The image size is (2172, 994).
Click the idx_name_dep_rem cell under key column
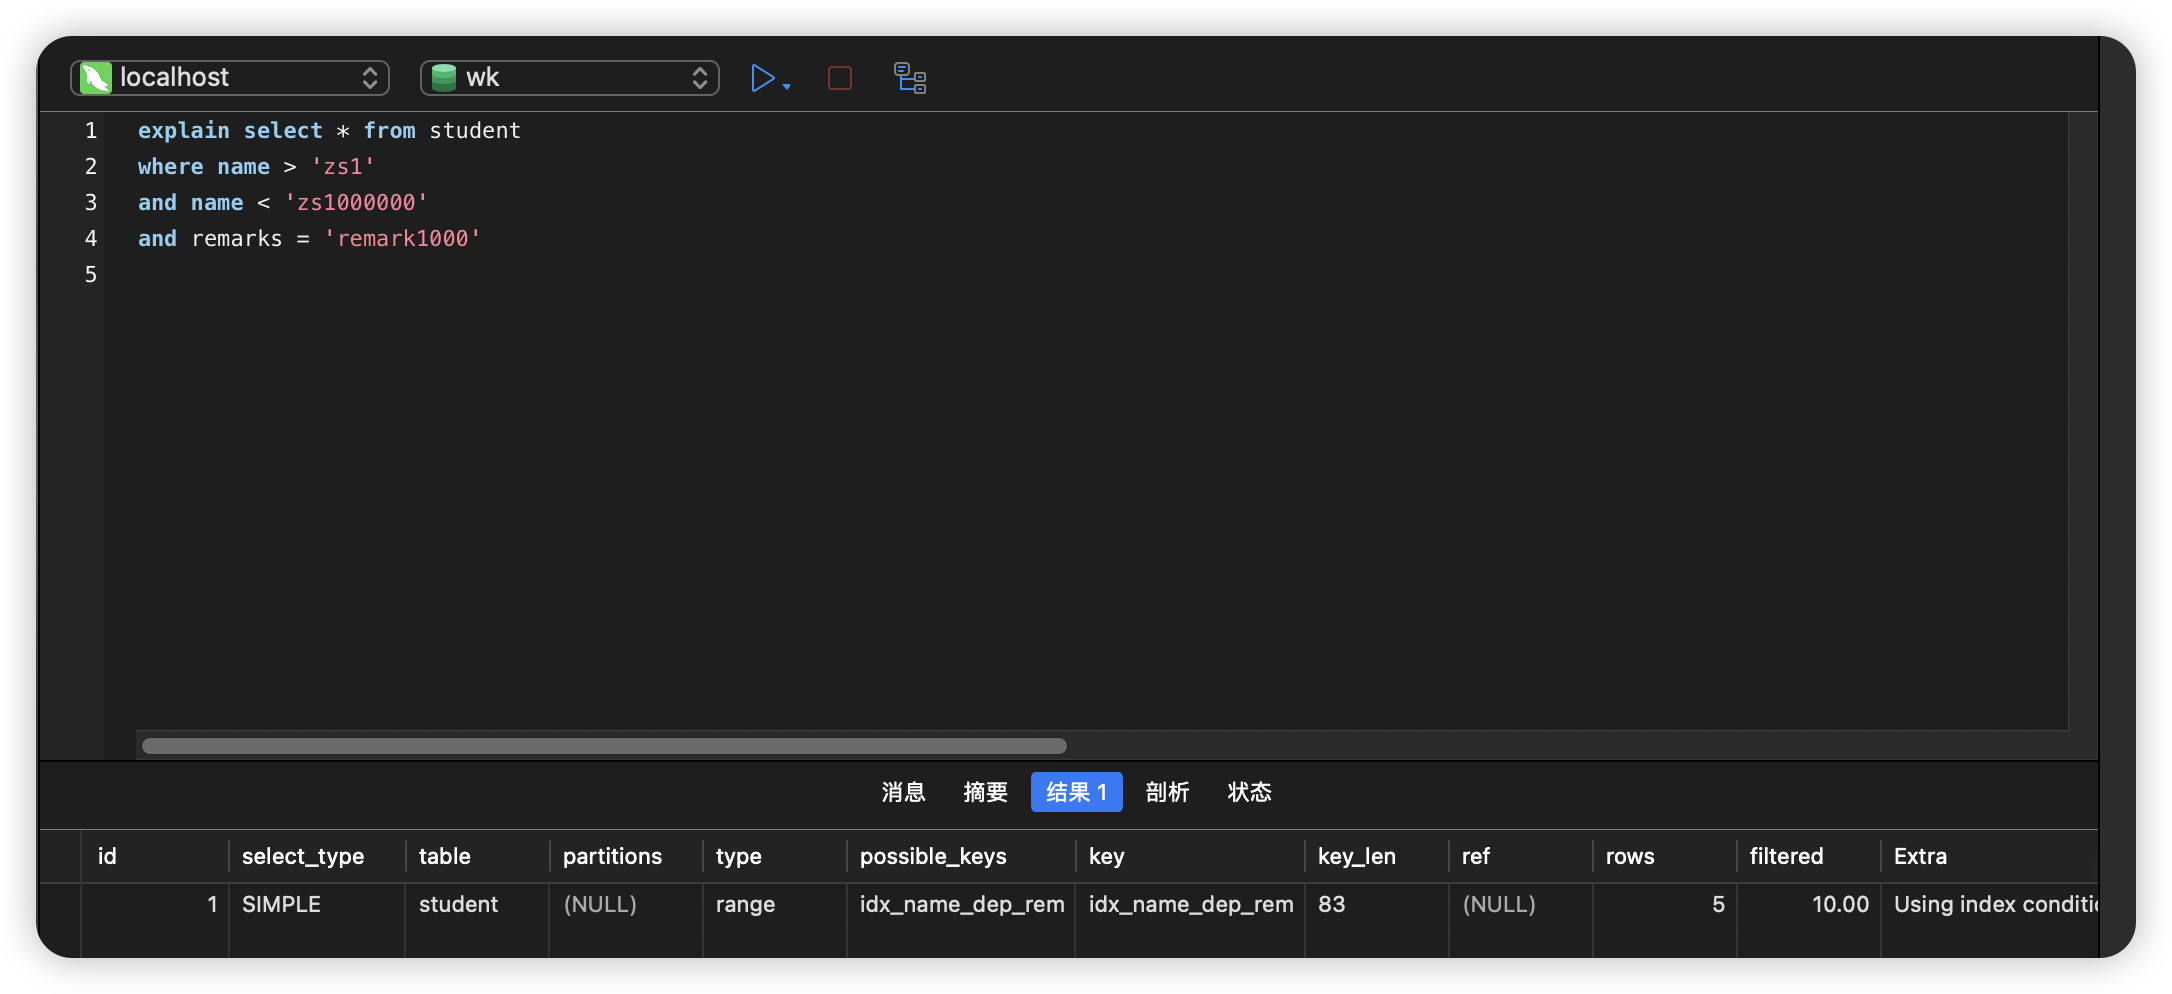click(1190, 904)
